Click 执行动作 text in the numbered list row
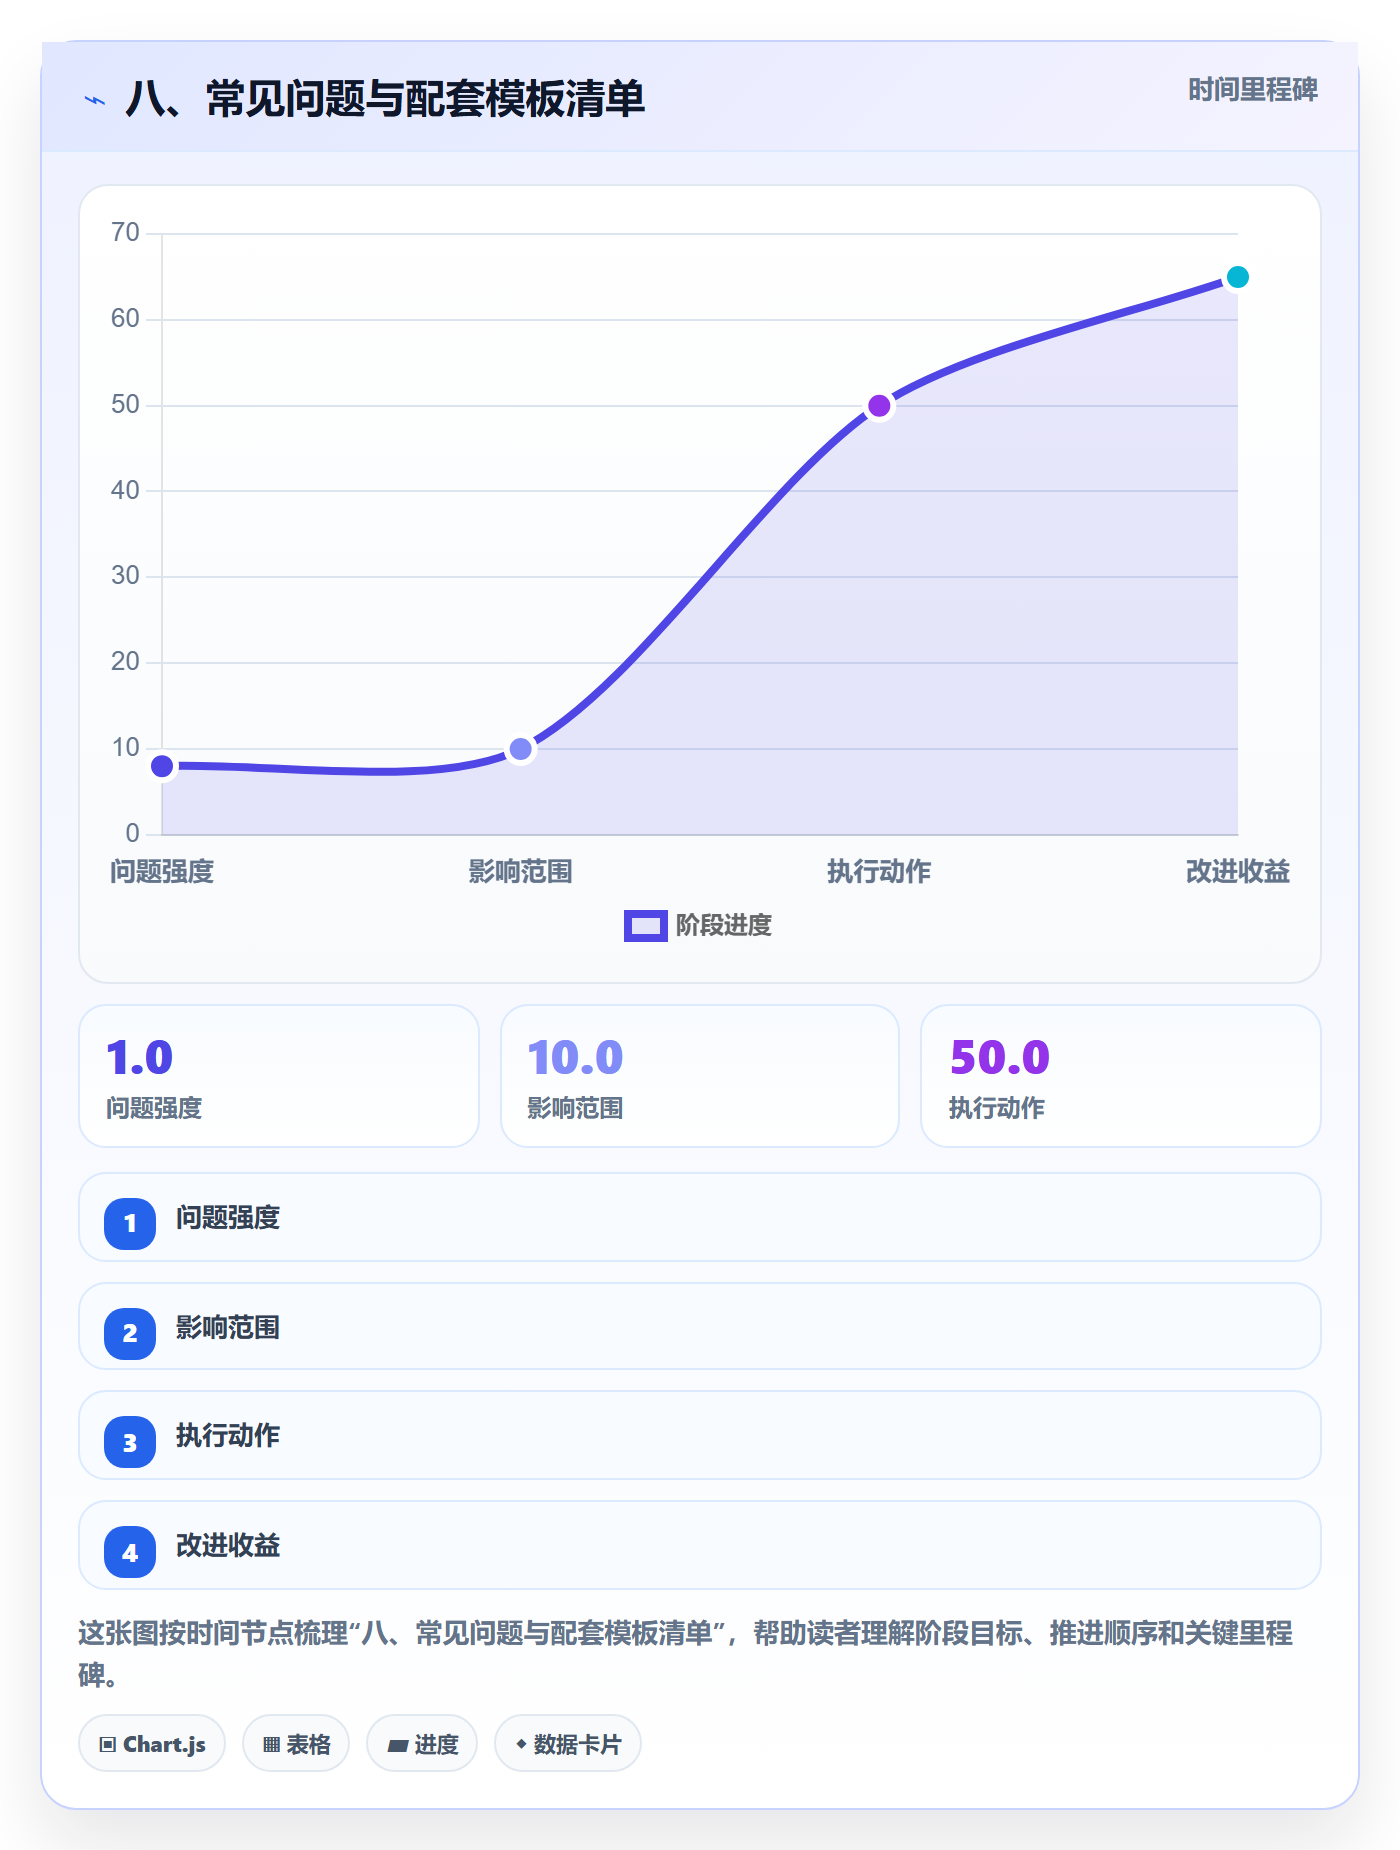The width and height of the screenshot is (1400, 1850). 228,1436
